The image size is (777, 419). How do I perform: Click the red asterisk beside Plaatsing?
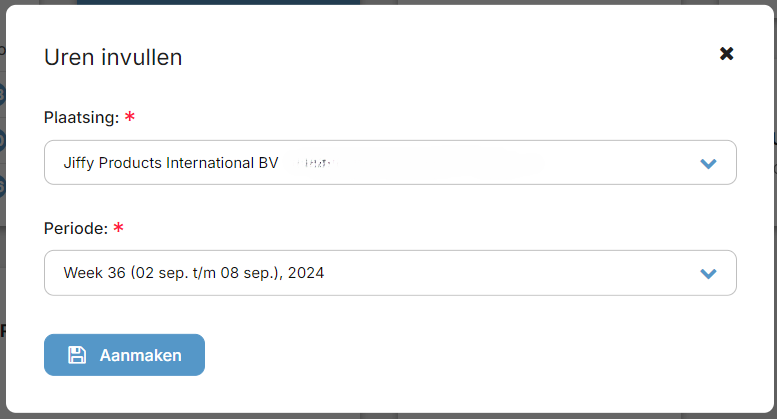click(x=130, y=117)
